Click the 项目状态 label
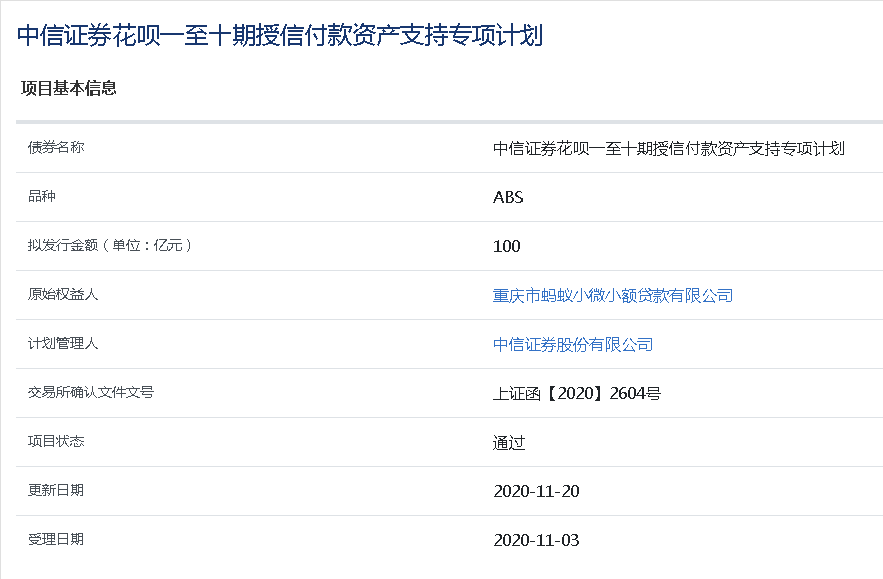The image size is (883, 579). 56,441
